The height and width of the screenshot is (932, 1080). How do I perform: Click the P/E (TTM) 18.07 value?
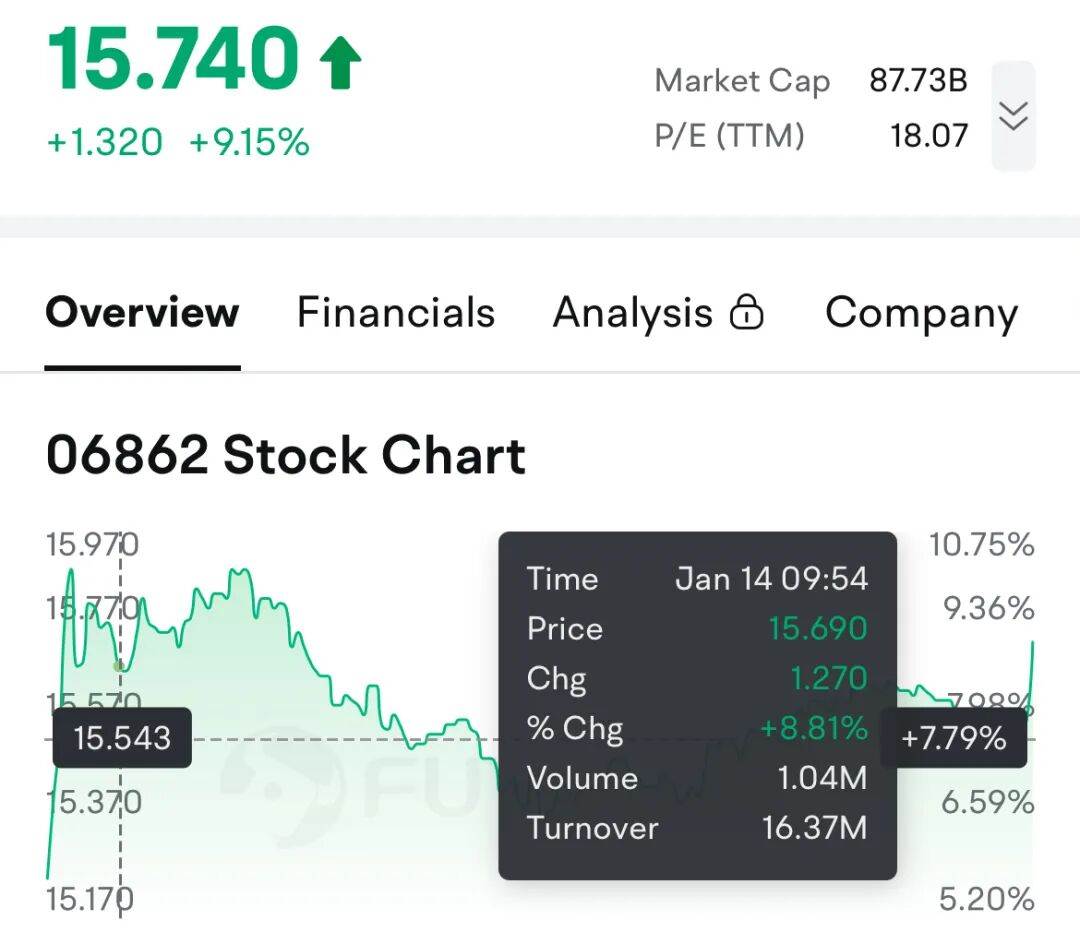coord(929,135)
